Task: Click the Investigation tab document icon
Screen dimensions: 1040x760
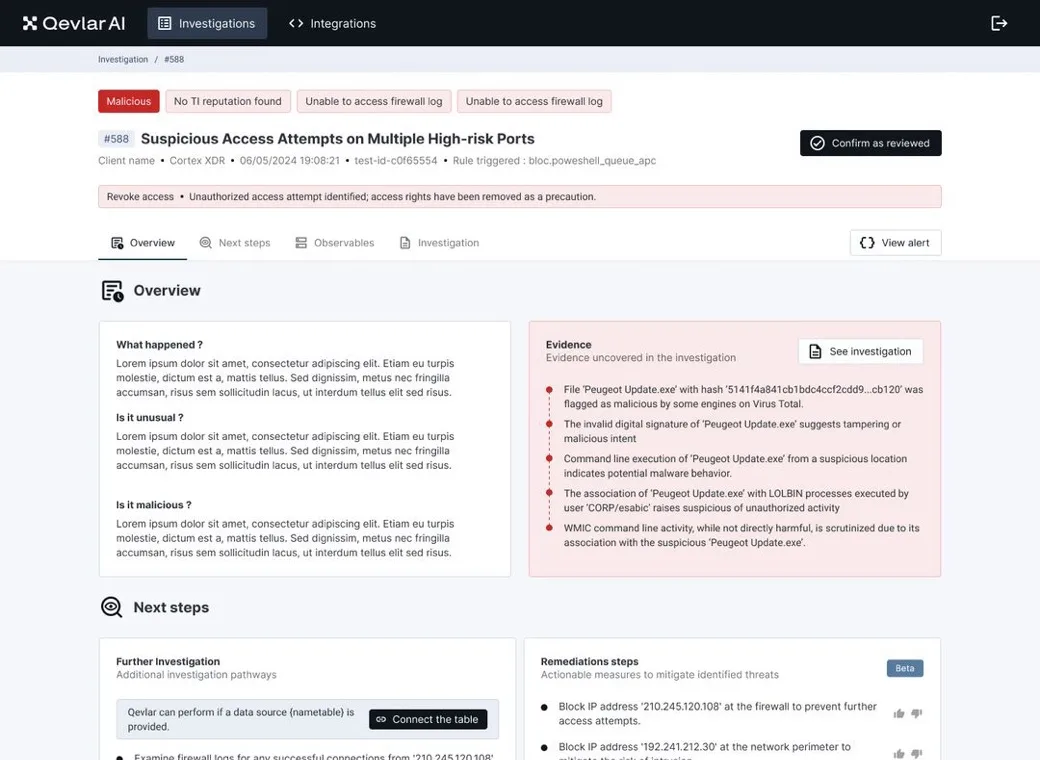Action: coord(405,243)
